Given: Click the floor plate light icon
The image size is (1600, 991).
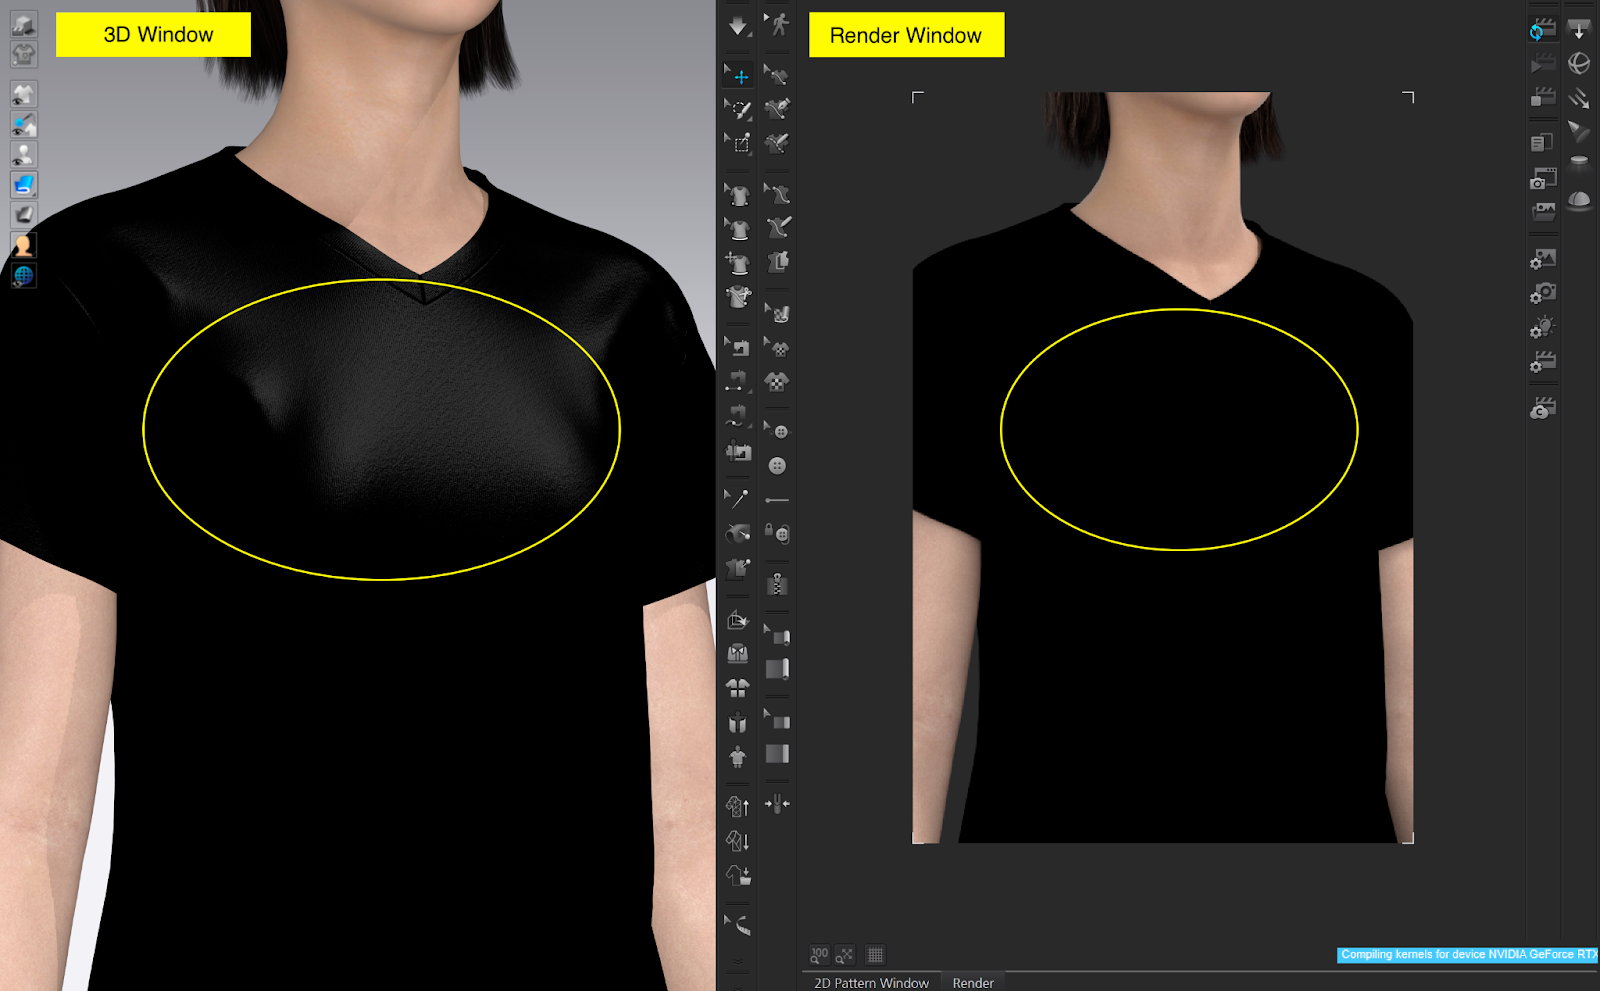Looking at the screenshot, I should point(1579,162).
